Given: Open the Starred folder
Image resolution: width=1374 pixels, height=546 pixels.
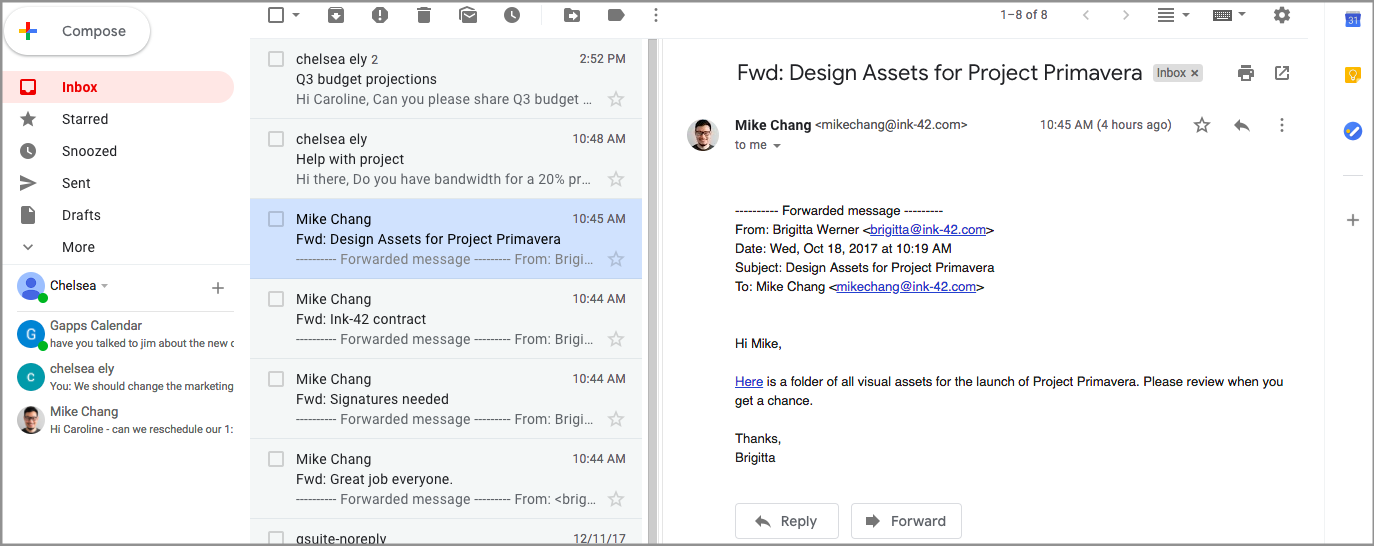Looking at the screenshot, I should pos(118,119).
